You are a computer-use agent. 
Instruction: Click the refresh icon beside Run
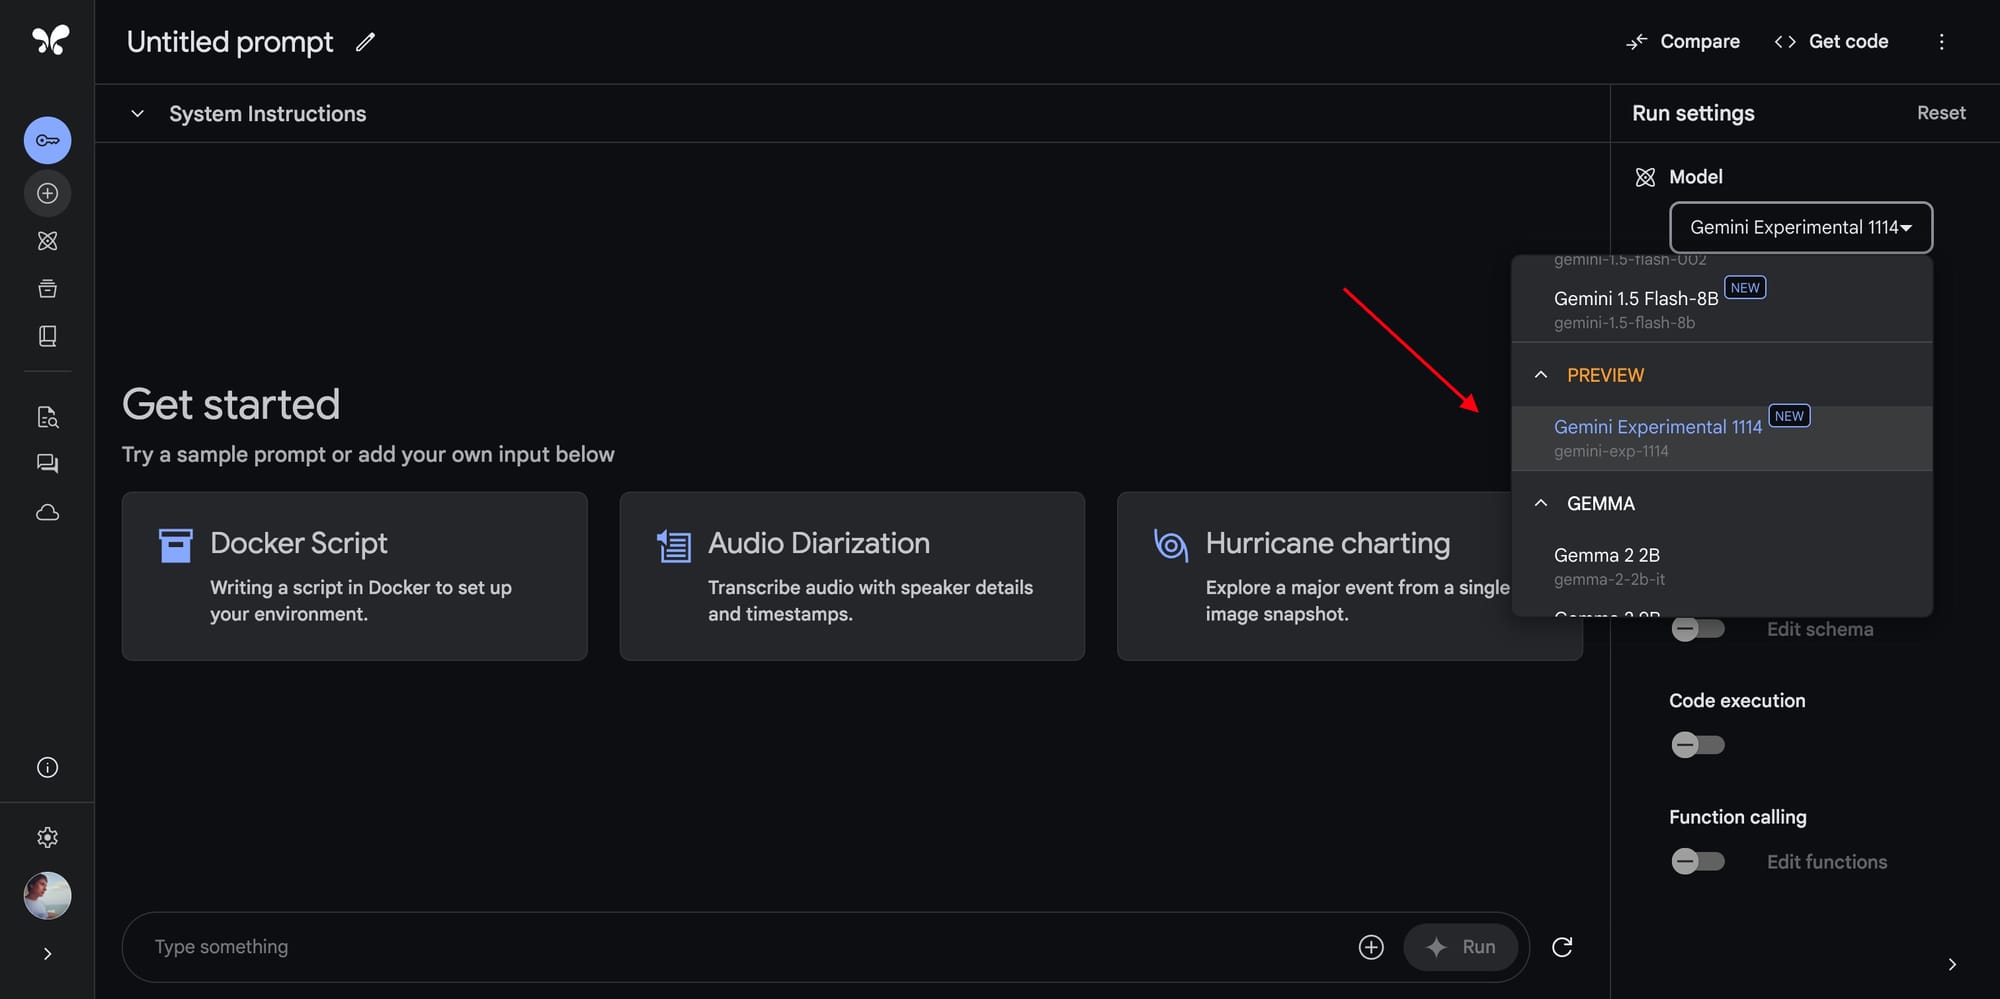pyautogui.click(x=1562, y=947)
